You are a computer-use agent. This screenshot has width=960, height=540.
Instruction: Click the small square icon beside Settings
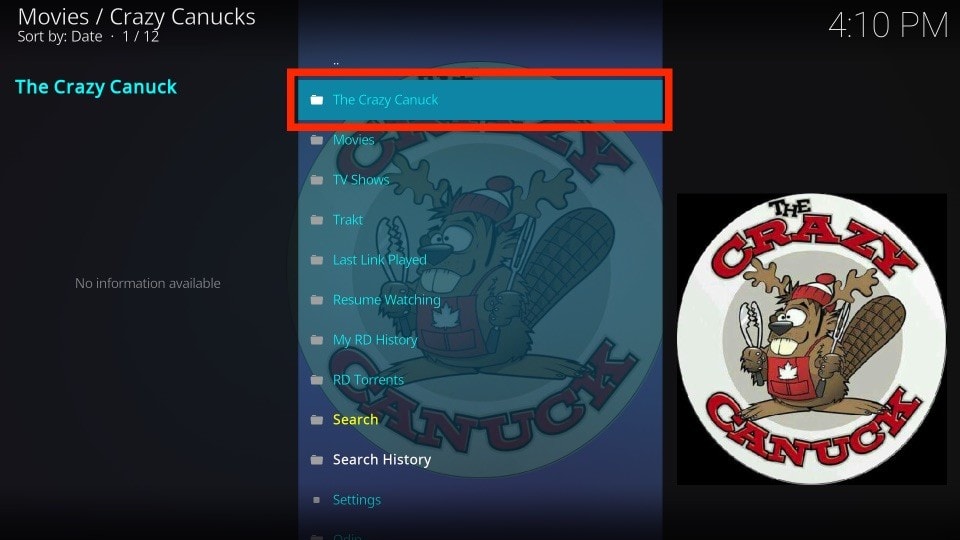tap(317, 500)
